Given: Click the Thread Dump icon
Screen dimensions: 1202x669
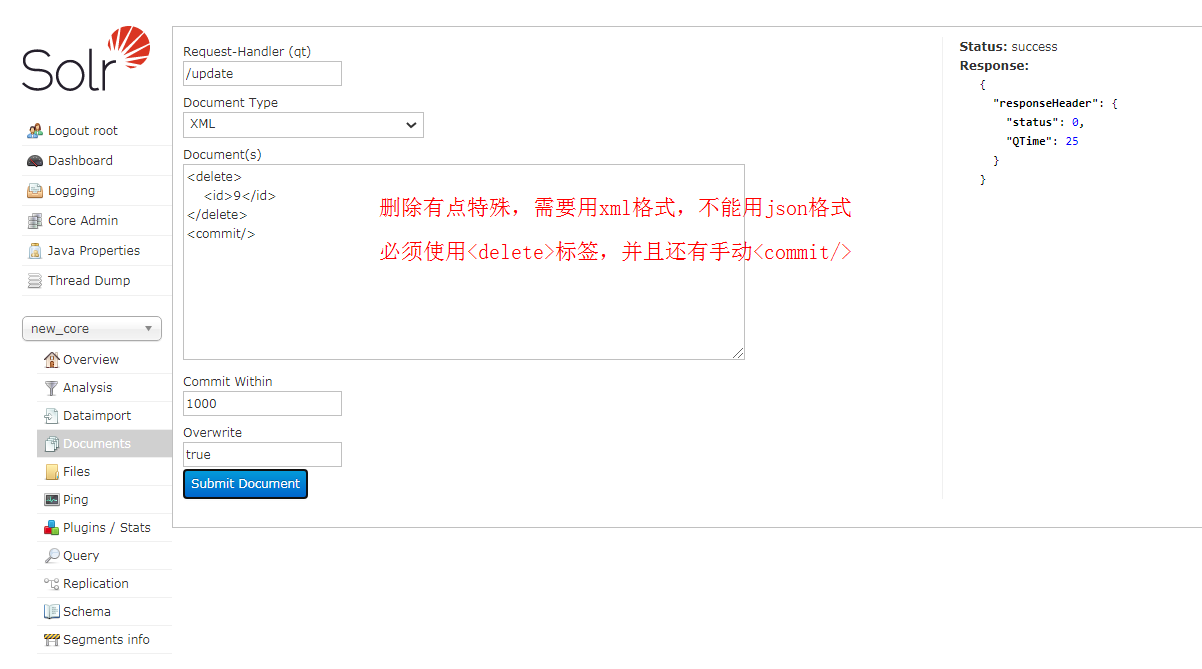Looking at the screenshot, I should tap(35, 281).
